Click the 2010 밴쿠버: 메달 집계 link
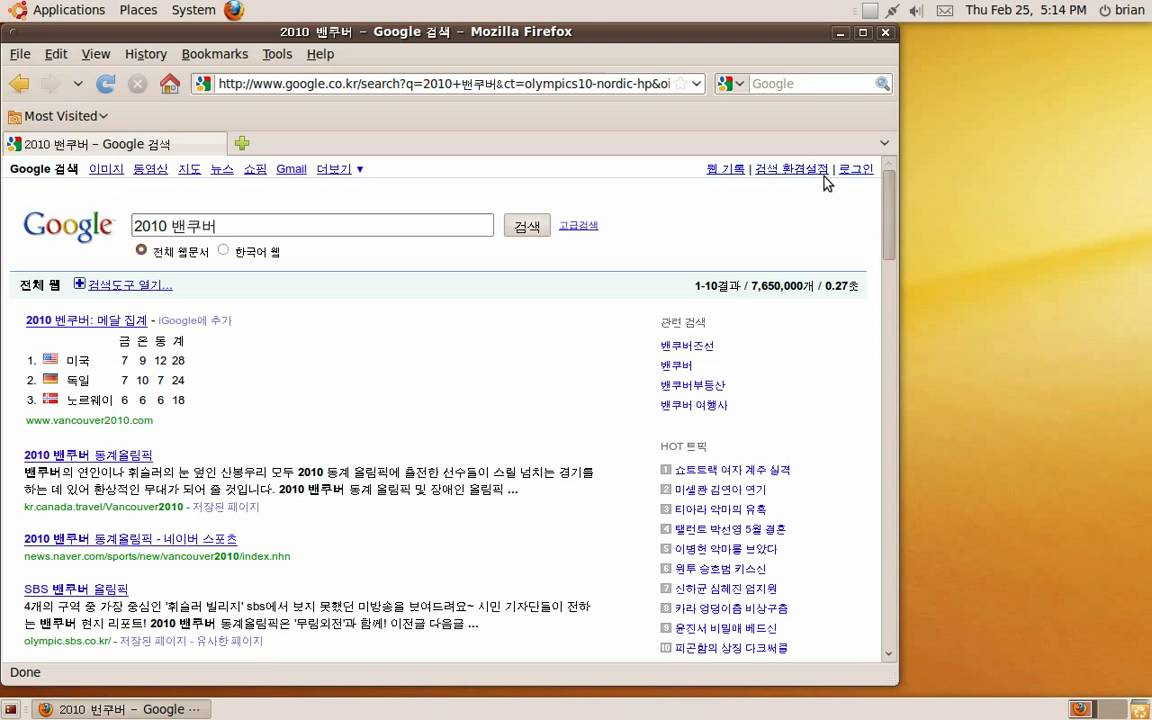 pos(86,320)
